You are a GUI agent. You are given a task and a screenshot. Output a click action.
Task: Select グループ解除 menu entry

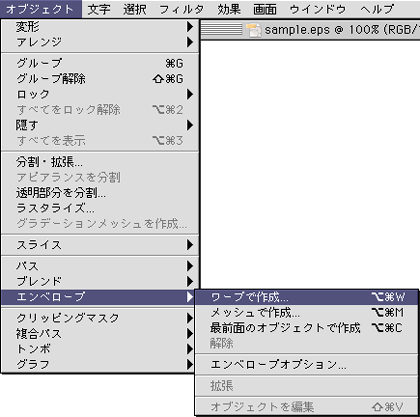pyautogui.click(x=100, y=79)
